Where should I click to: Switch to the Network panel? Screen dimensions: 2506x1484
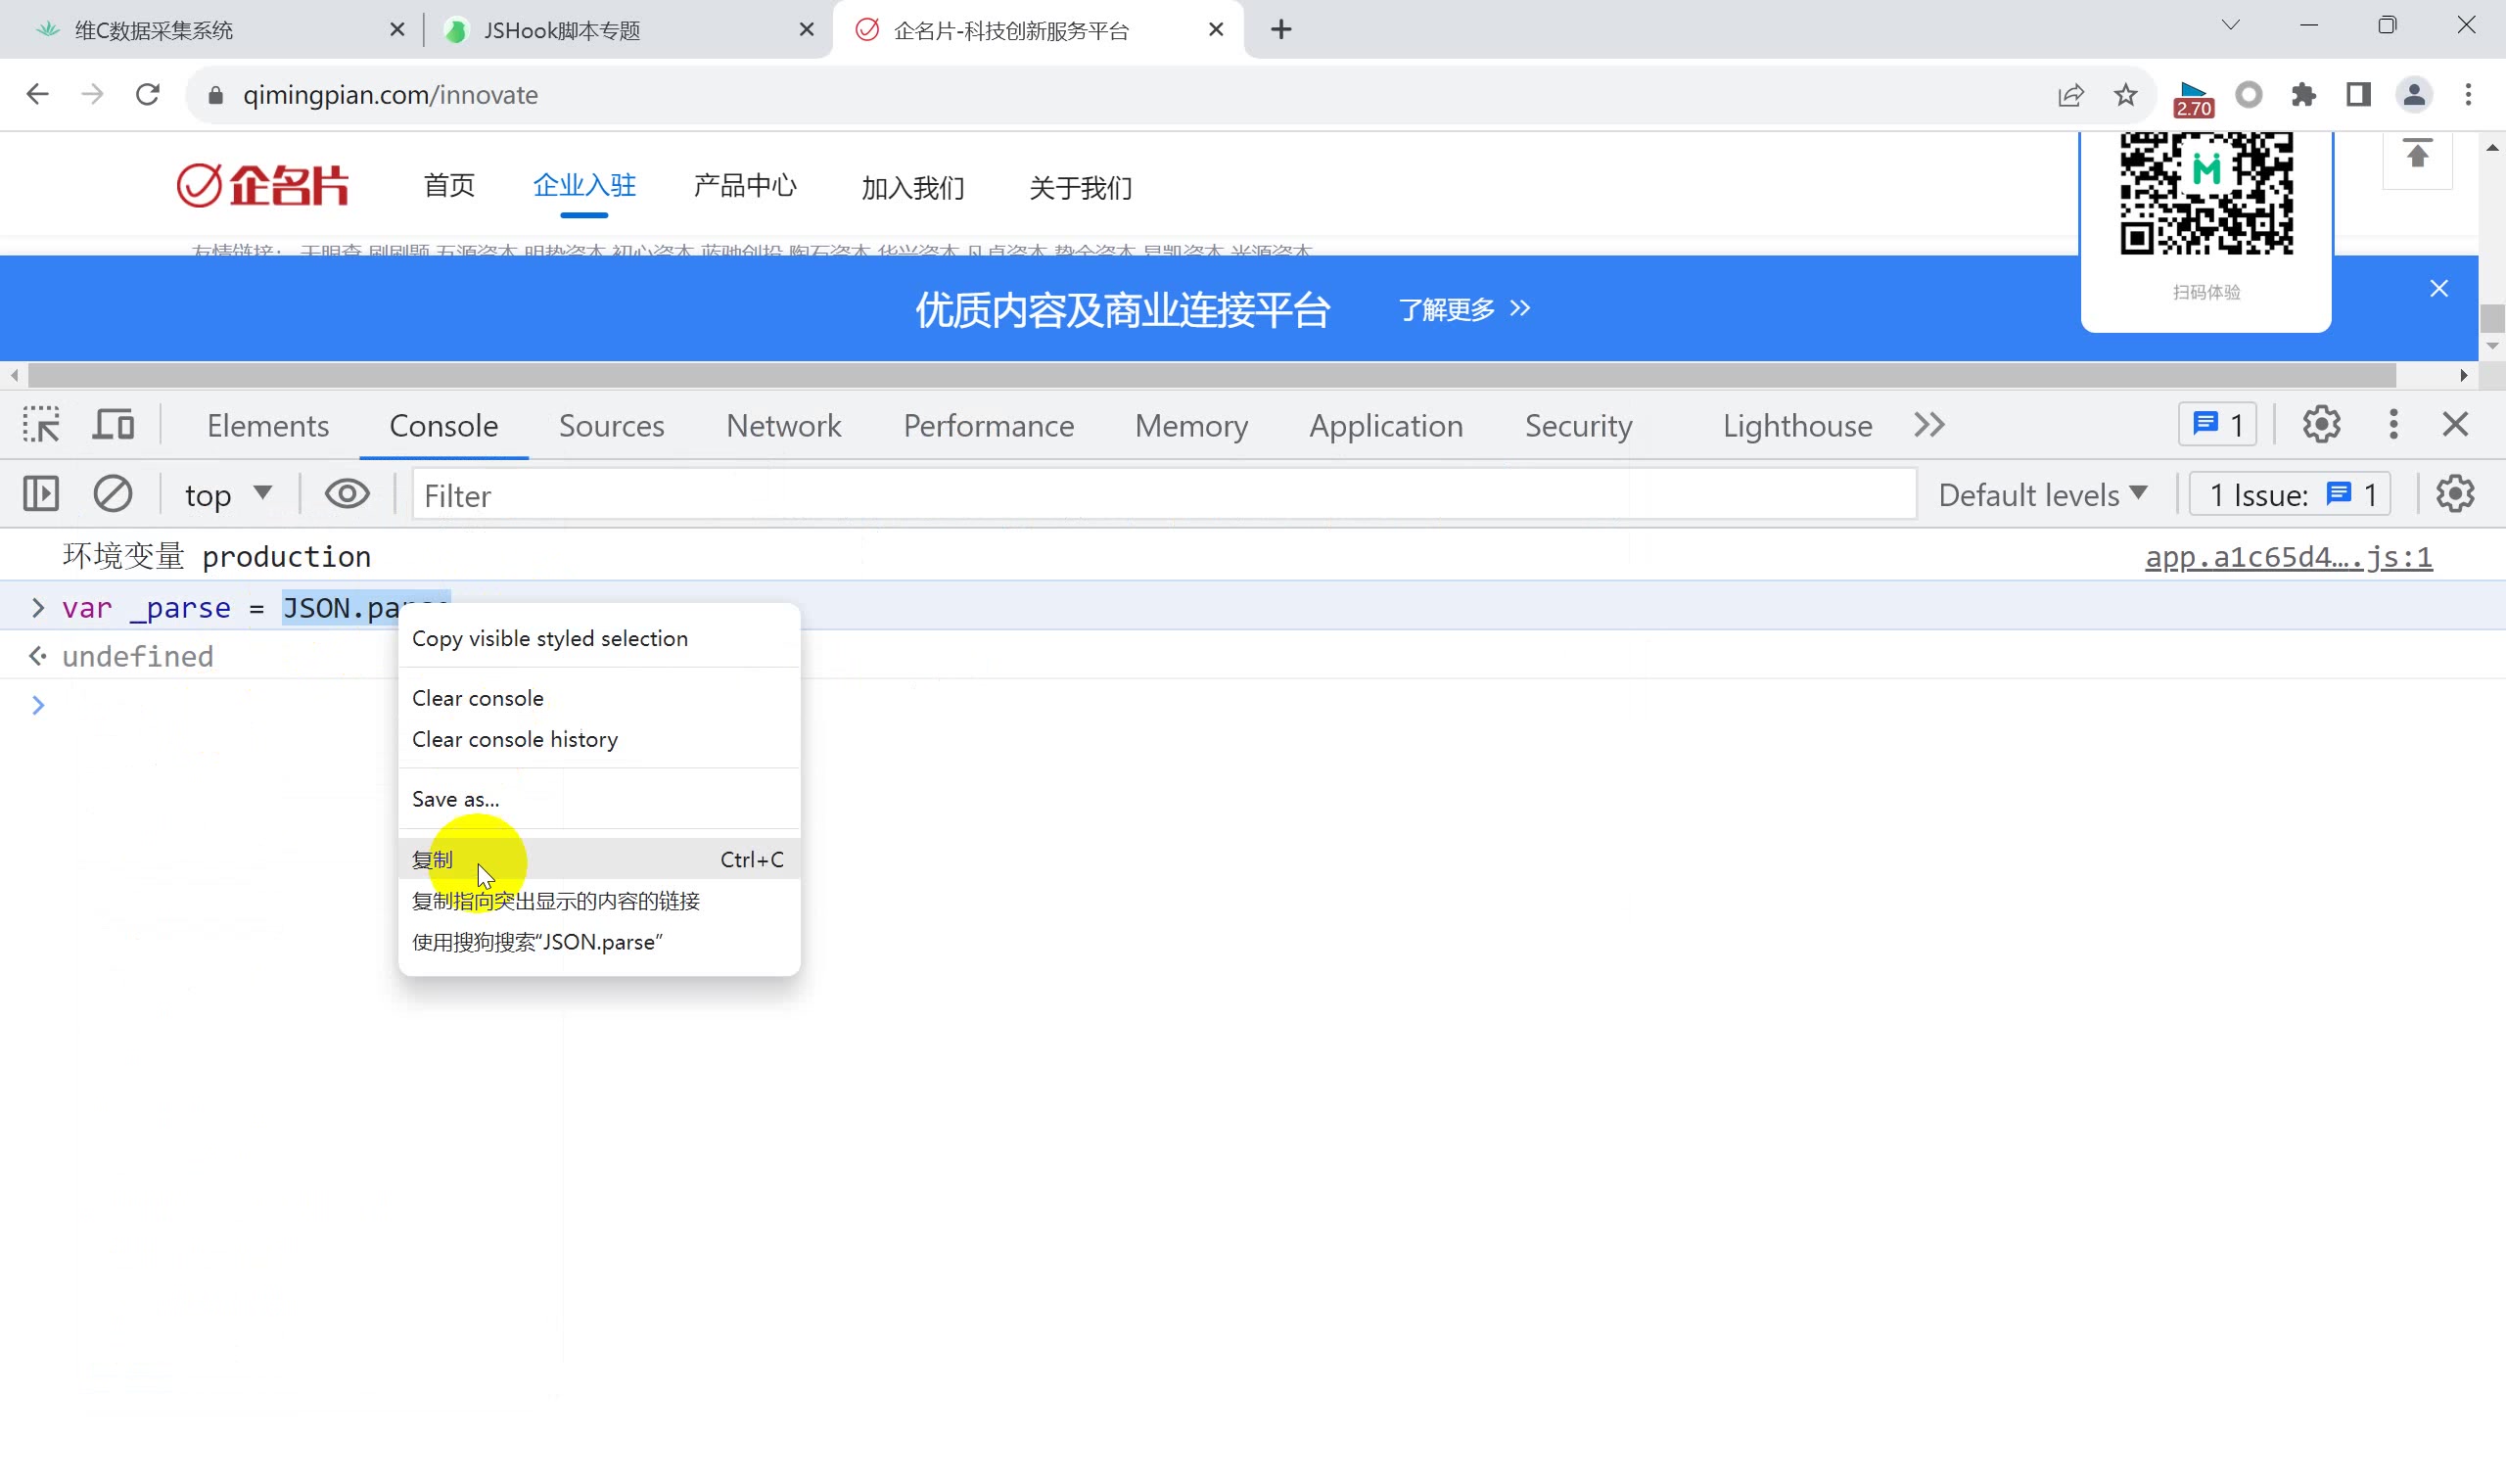tap(783, 425)
